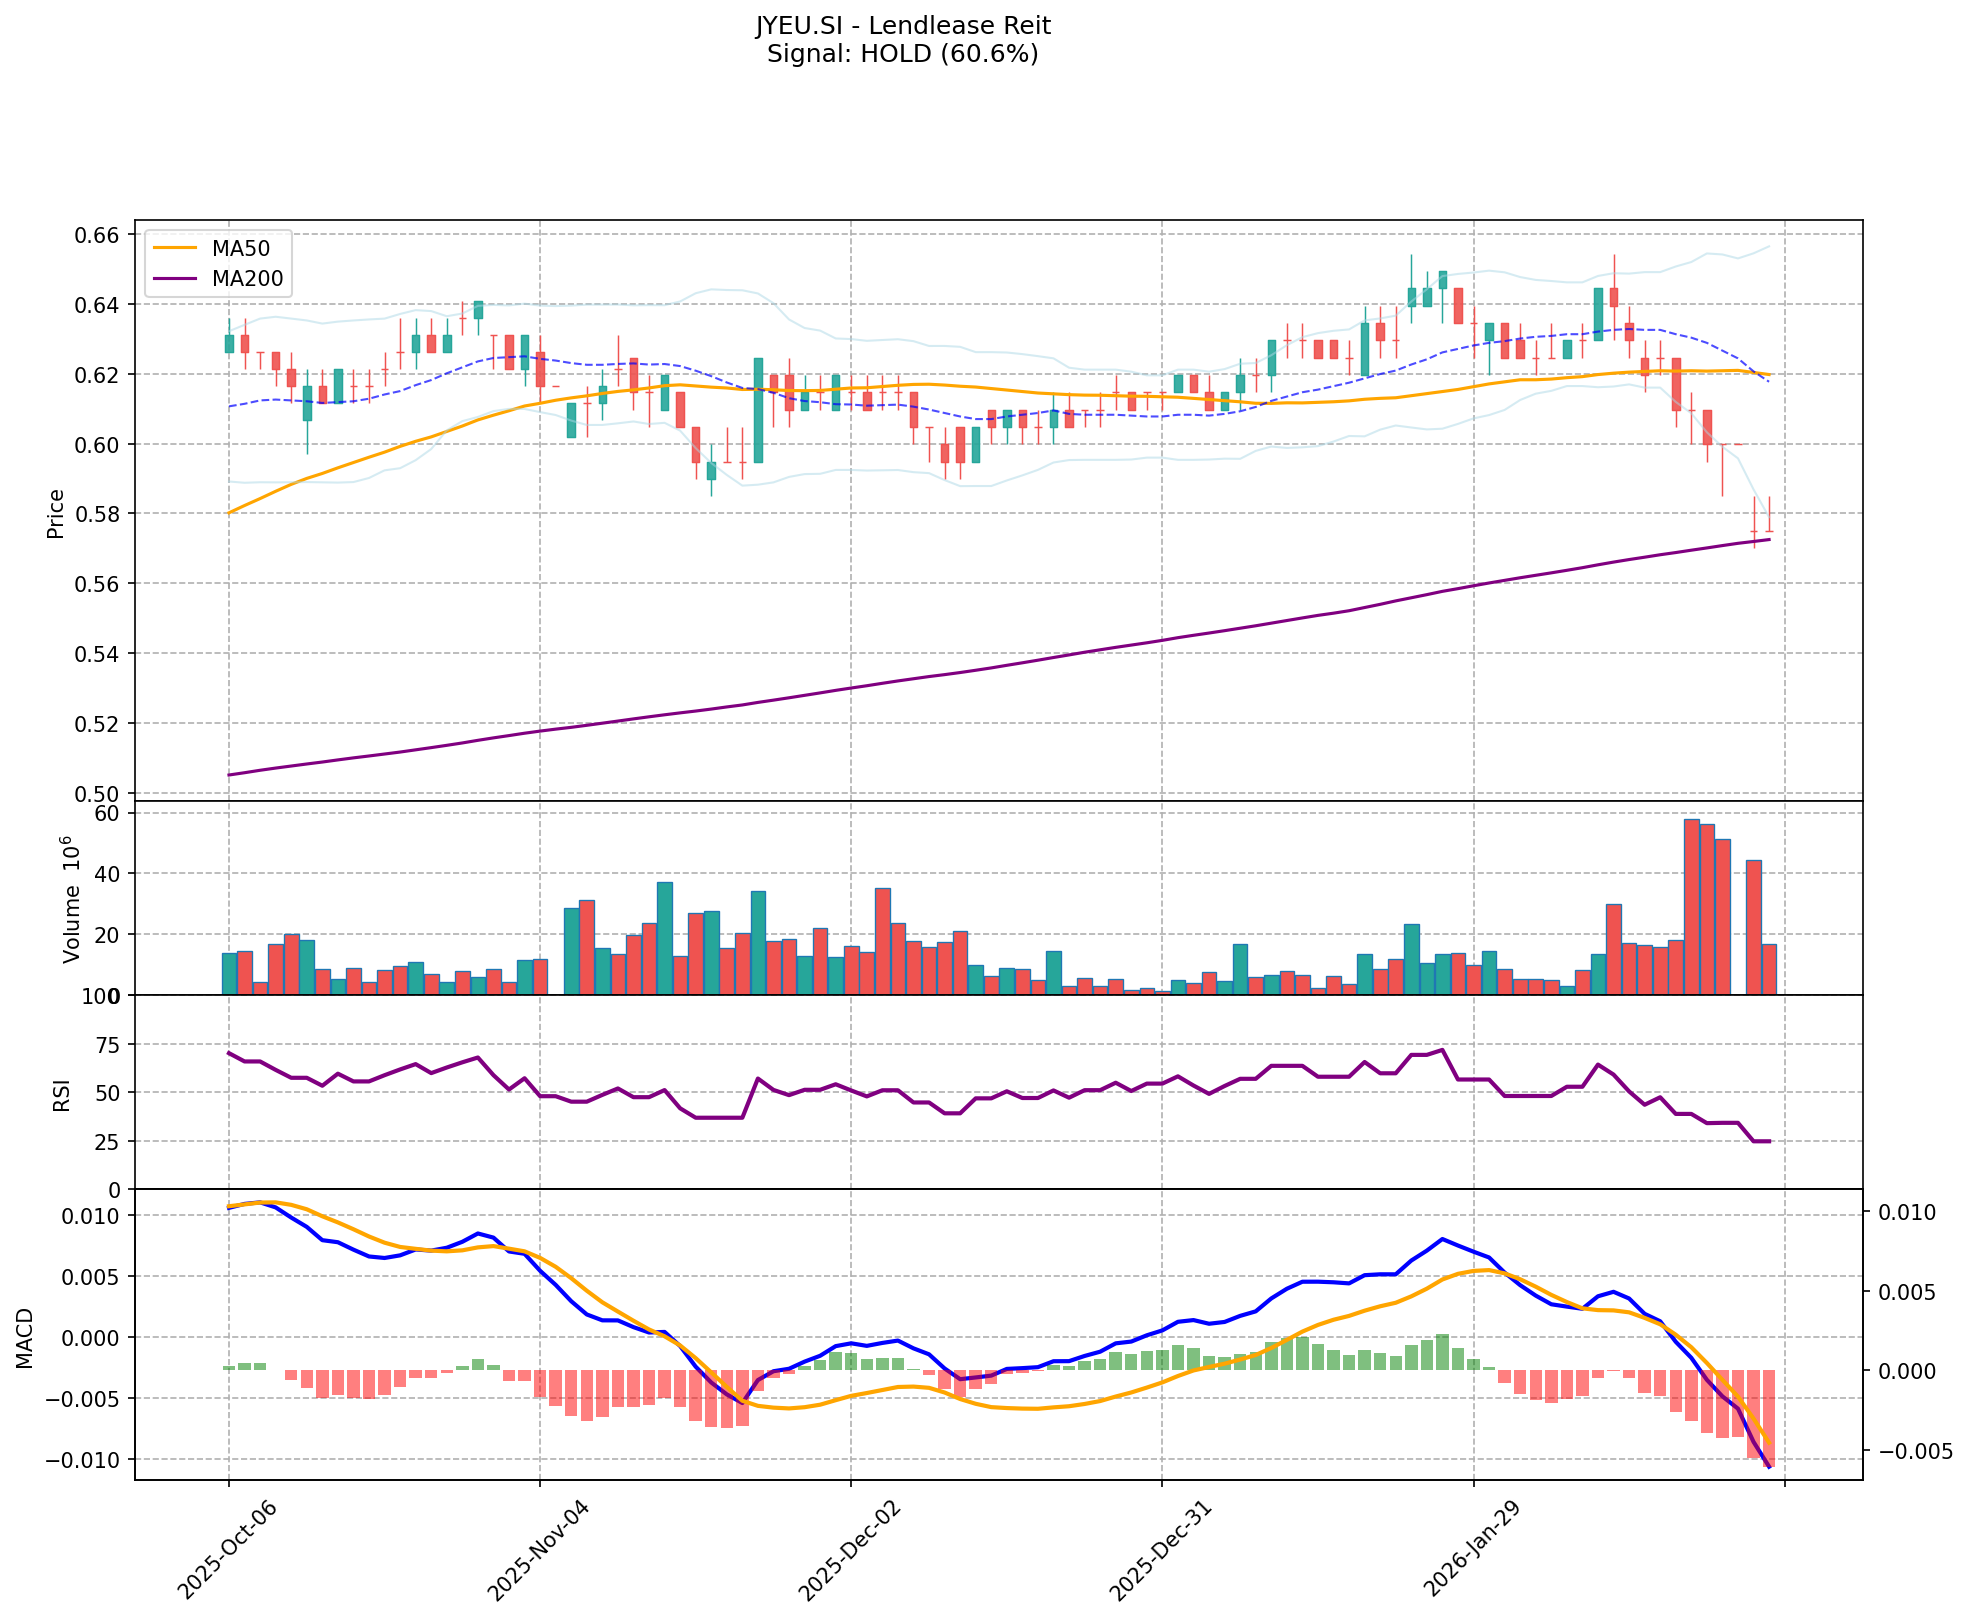1969x1619 pixels.
Task: Click the 2025-Nov-04 date axis label
Action: (x=536, y=1549)
